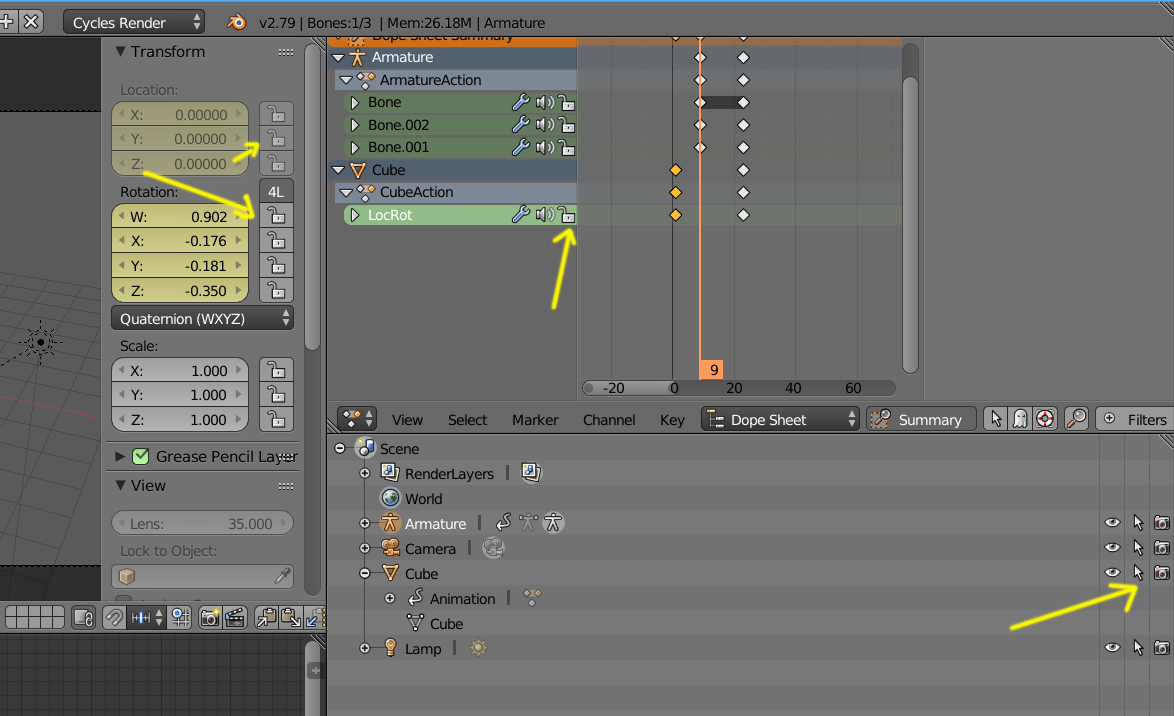1174x716 pixels.
Task: Copy the pose with the clipboard arrow icon
Action: coord(266,617)
